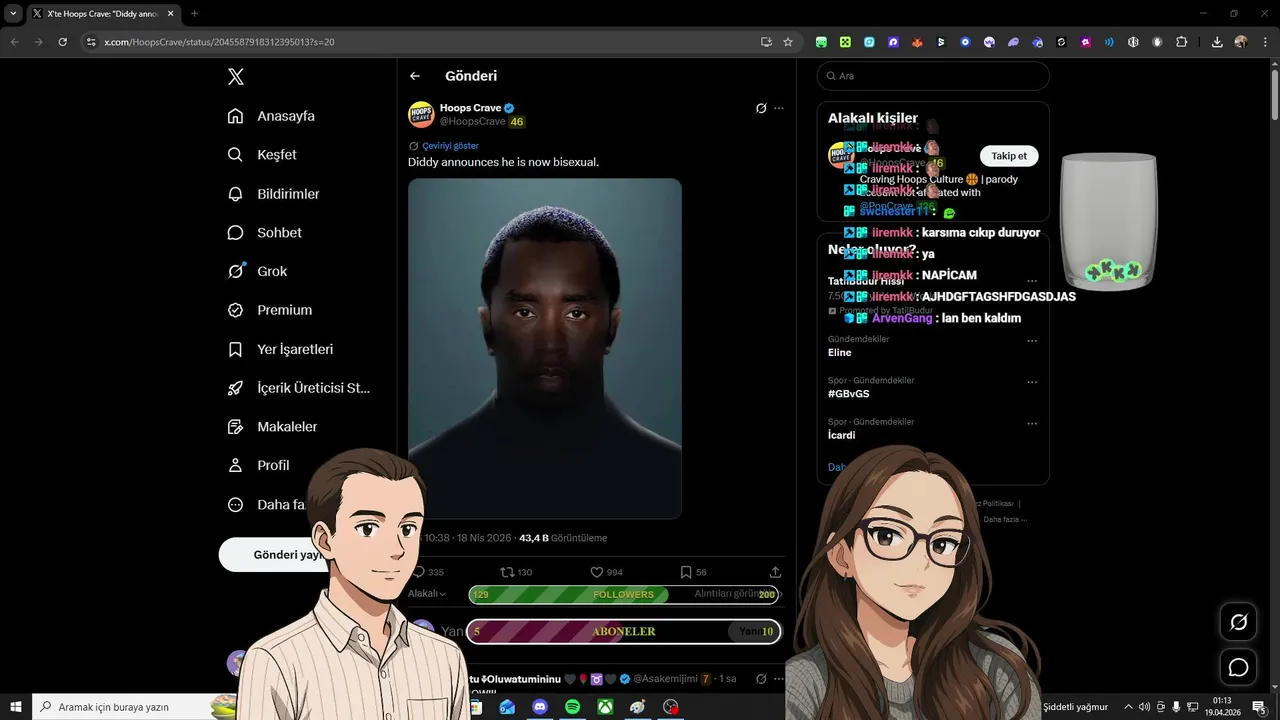Image resolution: width=1280 pixels, height=720 pixels.
Task: Open the browser Downloads icon
Action: pos(1217,42)
